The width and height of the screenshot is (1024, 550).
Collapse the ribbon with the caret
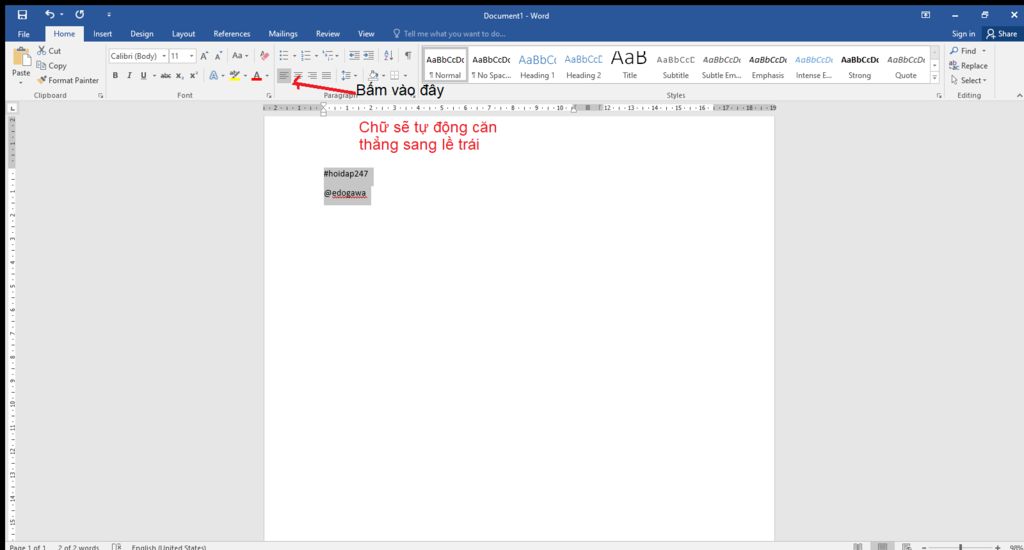pyautogui.click(x=1019, y=95)
